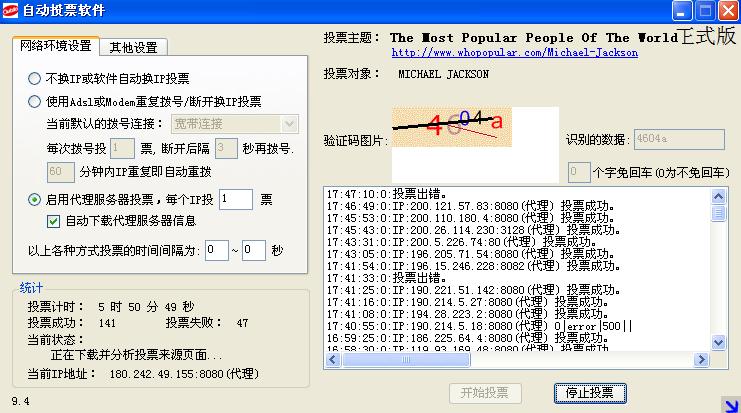Minimize the 自动投票软件 window
This screenshot has width=741, height=413.
[x=684, y=11]
